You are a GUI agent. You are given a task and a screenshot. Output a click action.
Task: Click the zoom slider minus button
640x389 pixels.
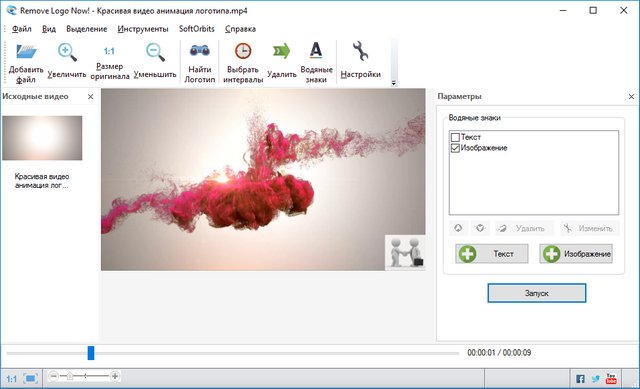click(x=53, y=376)
